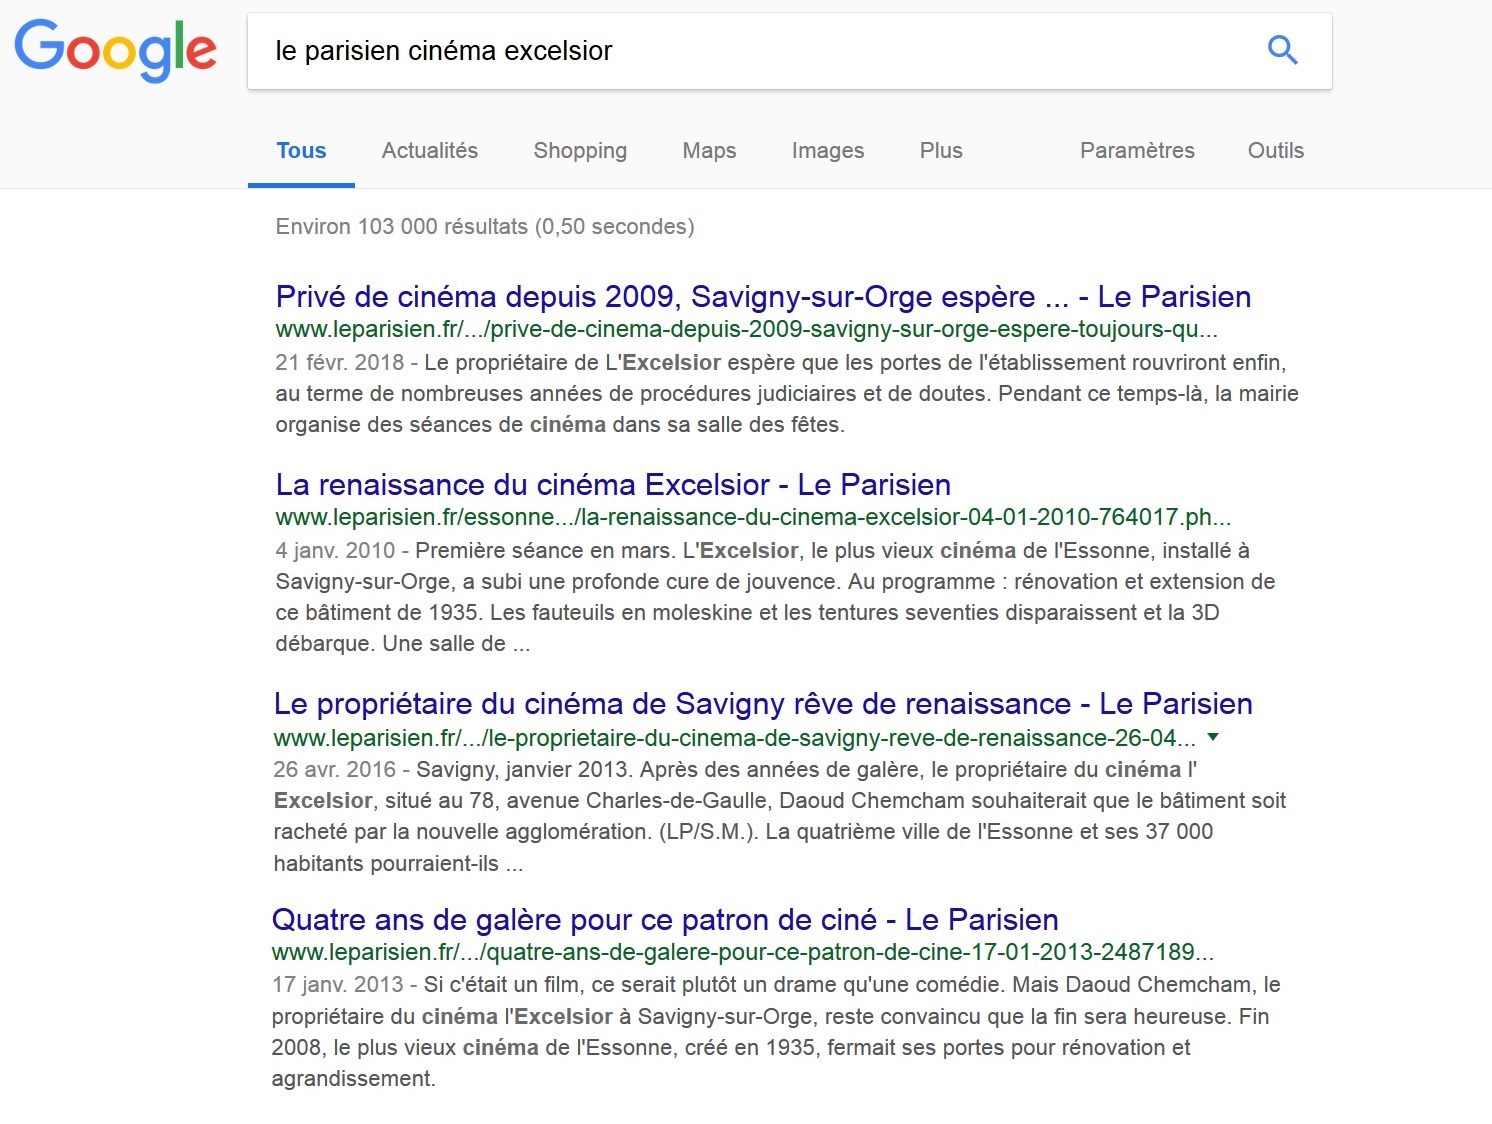Open the Paramètres menu

(x=1137, y=151)
